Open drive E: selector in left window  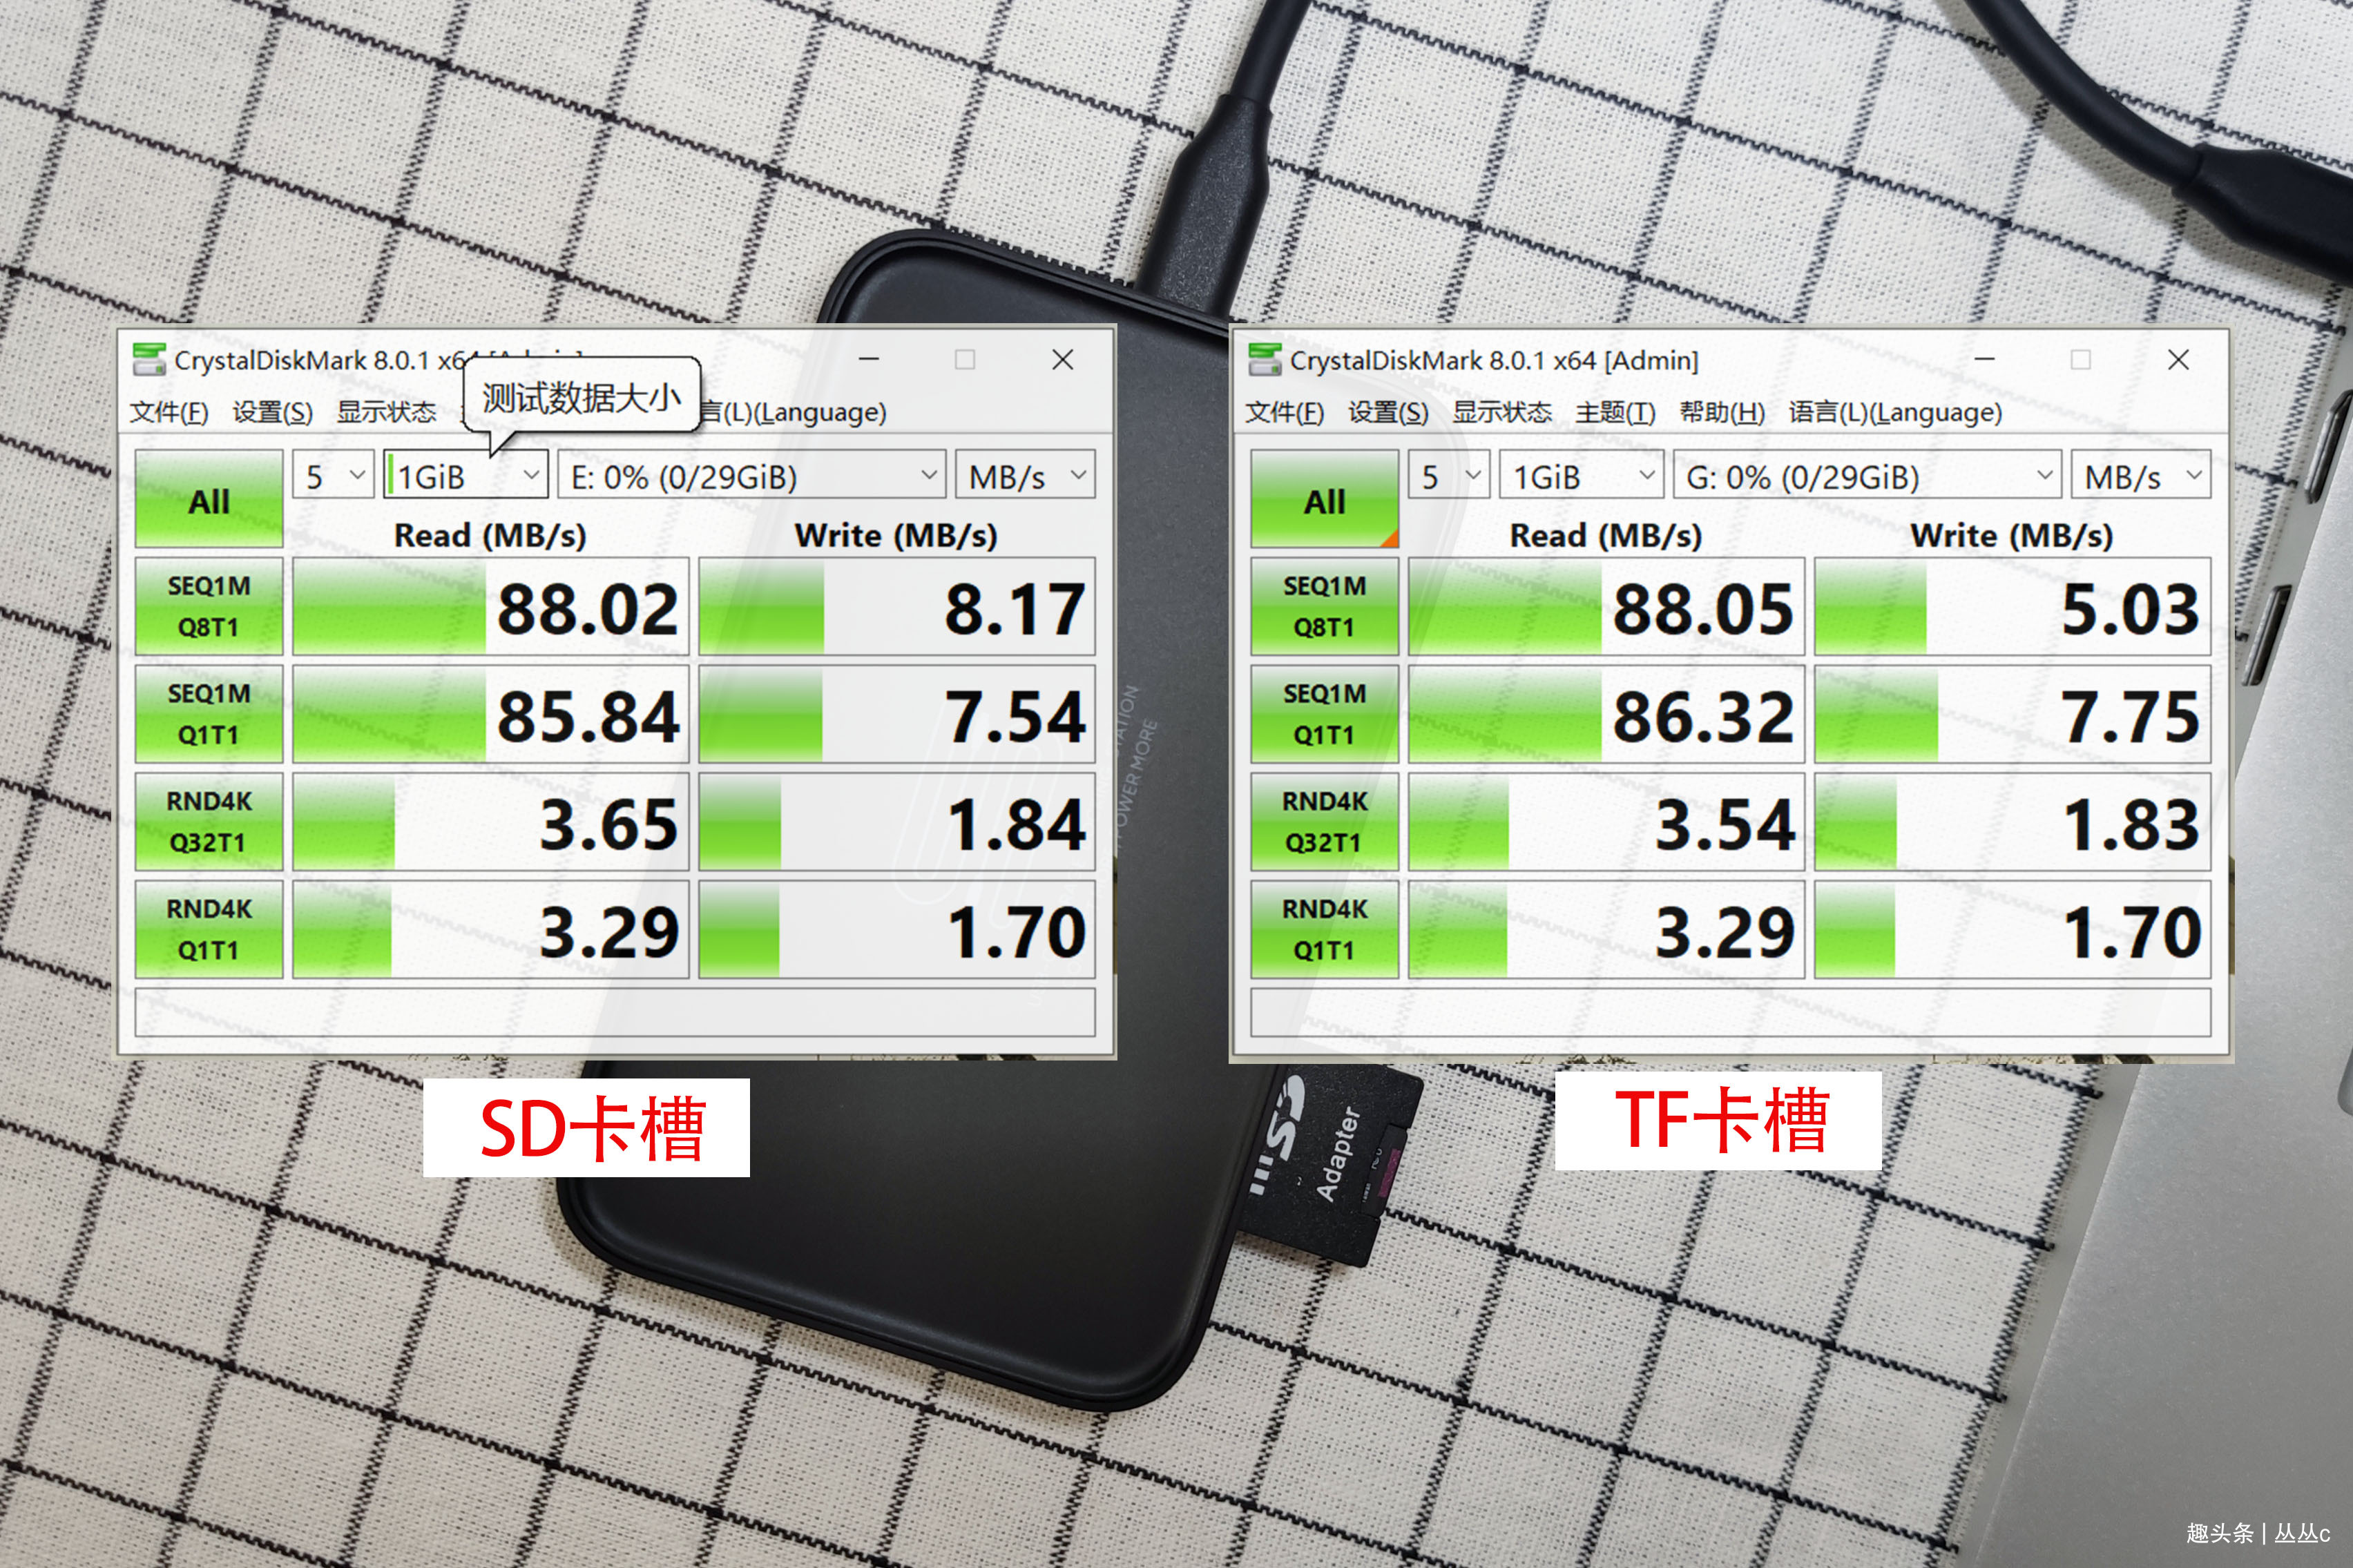[x=752, y=475]
